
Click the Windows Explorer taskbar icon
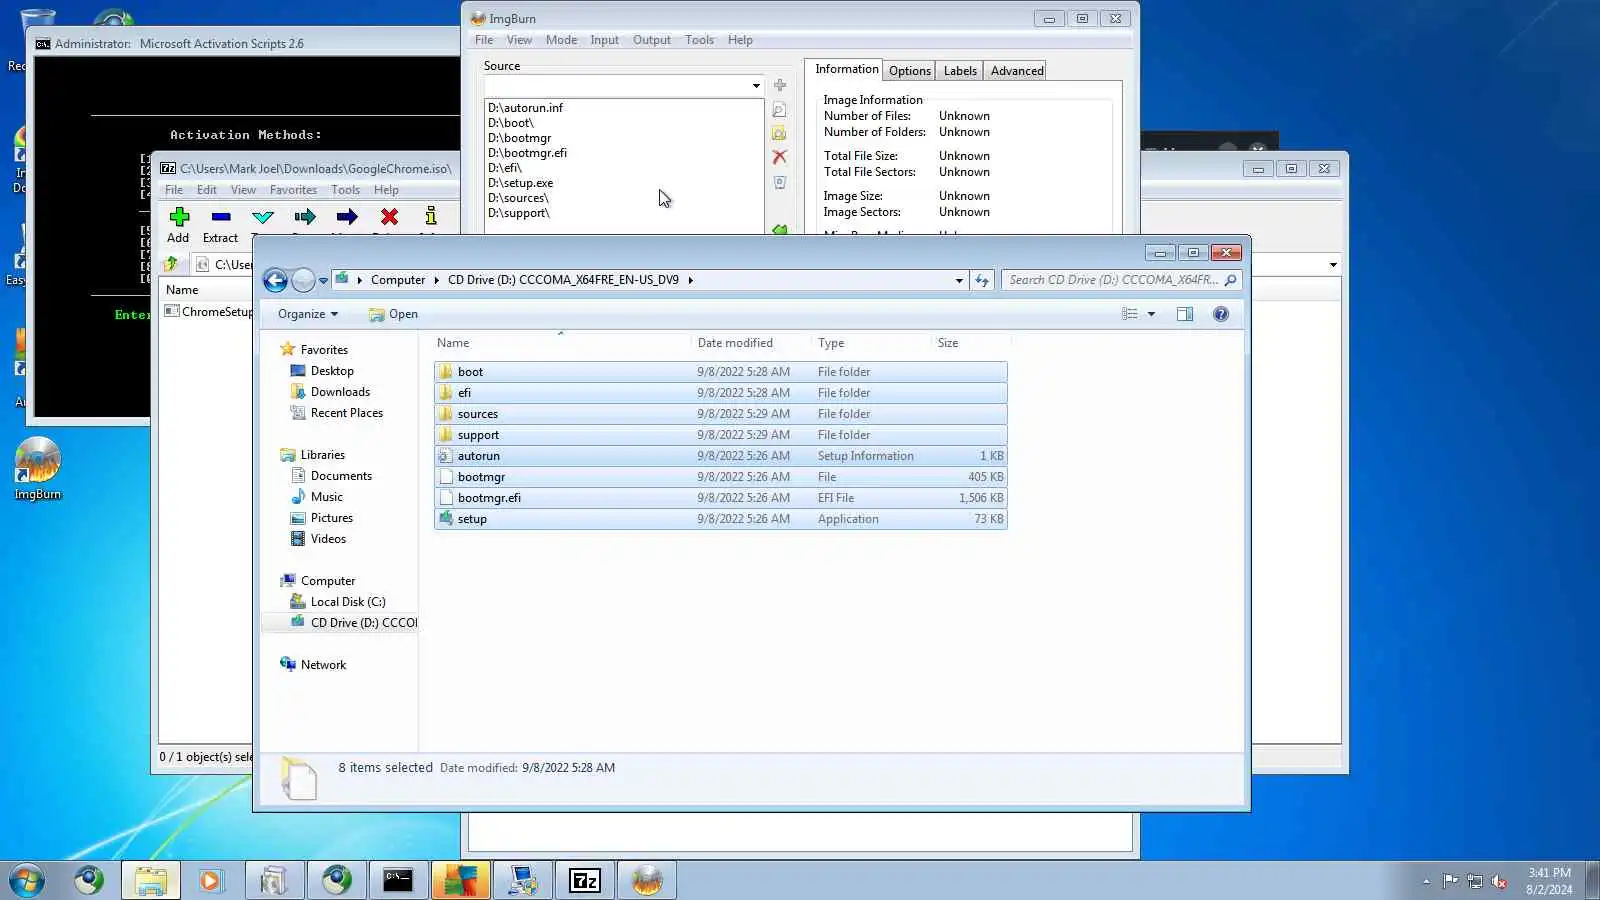point(151,880)
